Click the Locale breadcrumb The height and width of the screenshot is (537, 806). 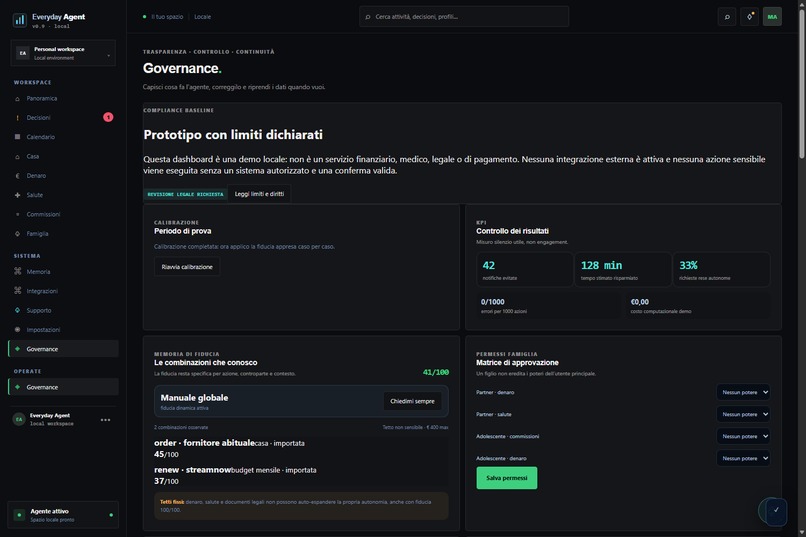click(203, 17)
